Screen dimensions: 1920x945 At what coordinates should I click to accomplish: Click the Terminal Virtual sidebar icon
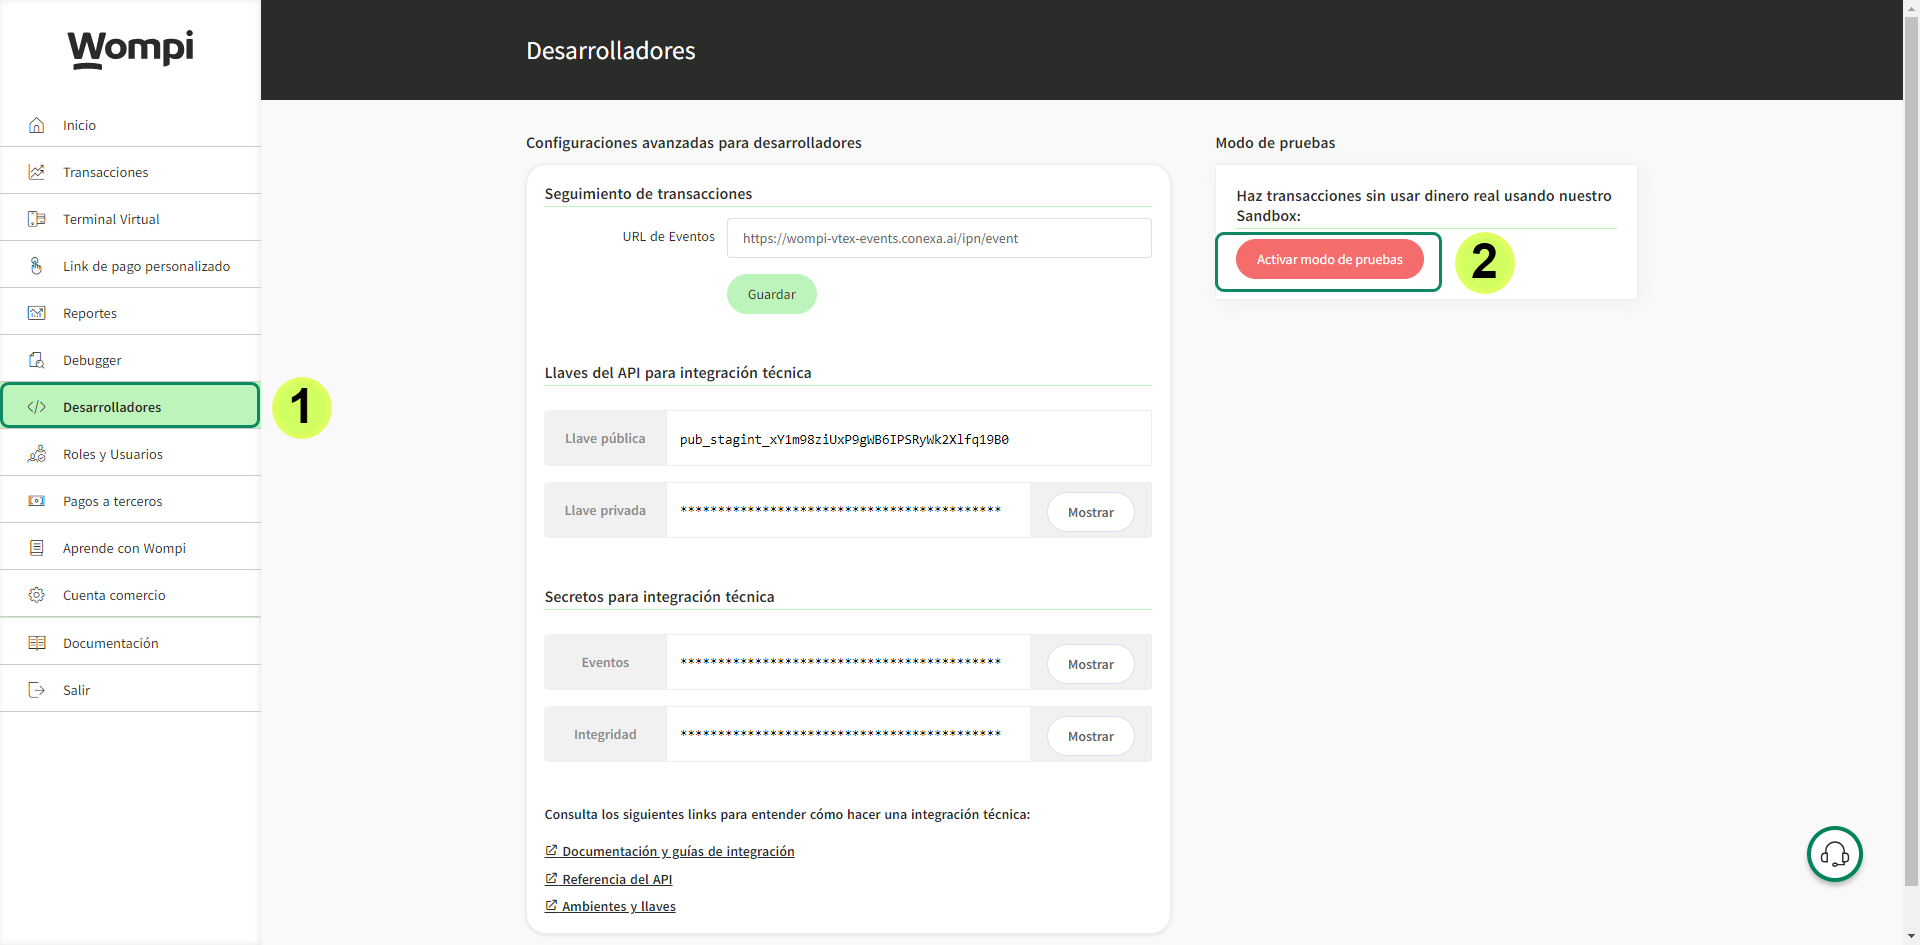click(x=37, y=219)
